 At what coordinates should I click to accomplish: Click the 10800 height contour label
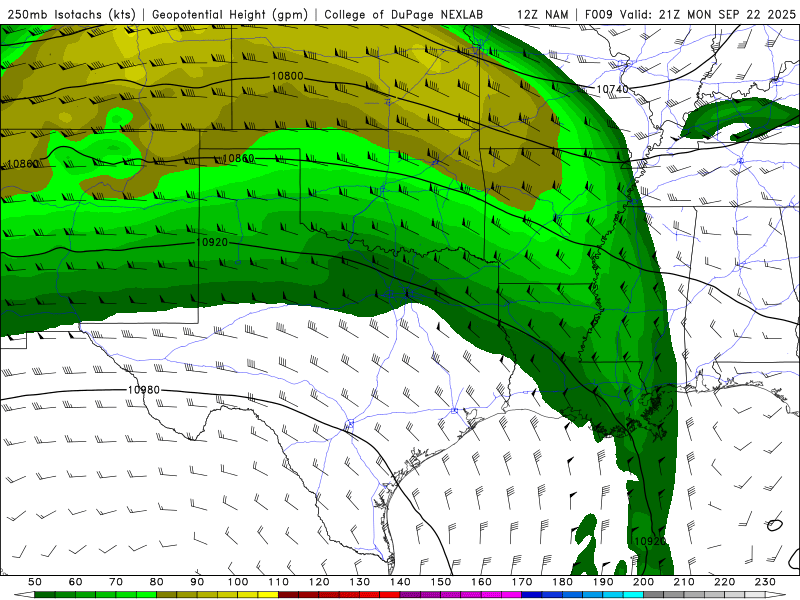tap(287, 76)
